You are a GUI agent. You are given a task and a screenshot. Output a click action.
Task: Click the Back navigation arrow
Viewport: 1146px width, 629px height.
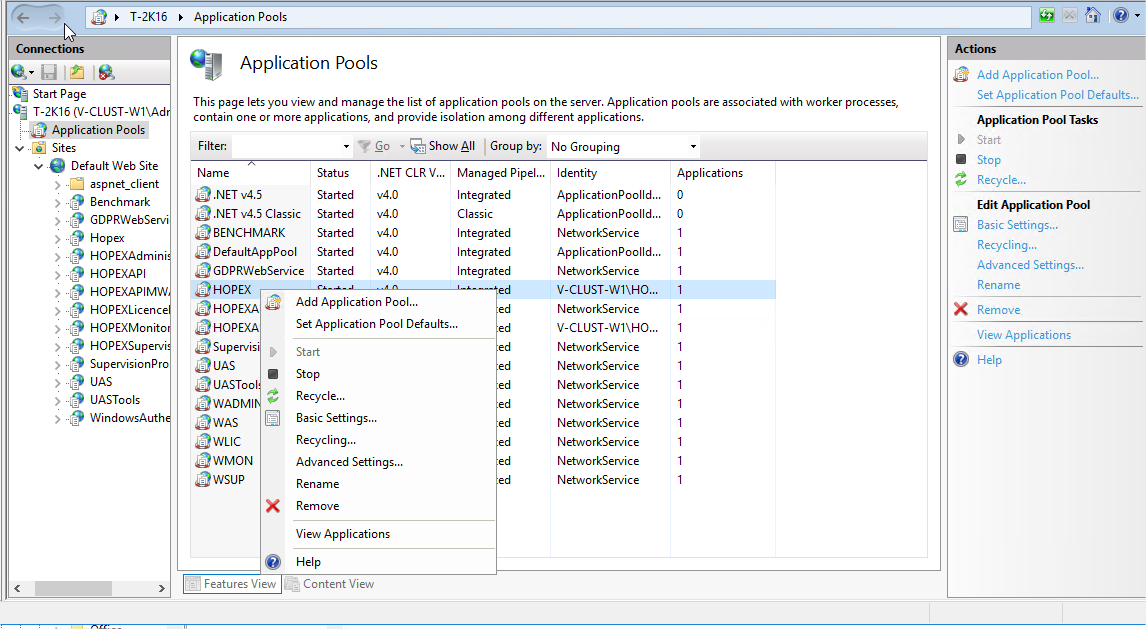pos(23,17)
